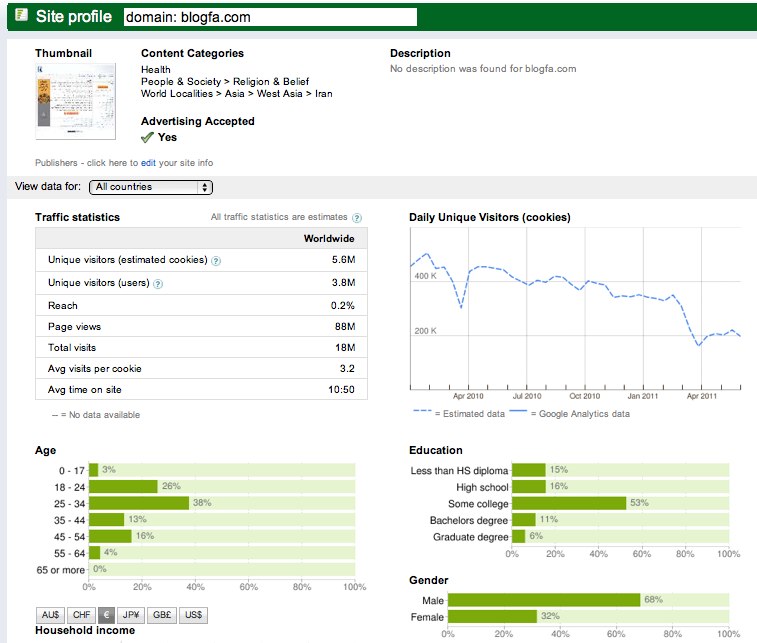Click the Jan 2011 chart axis label
Screen dimensions: 757x643
click(x=643, y=396)
